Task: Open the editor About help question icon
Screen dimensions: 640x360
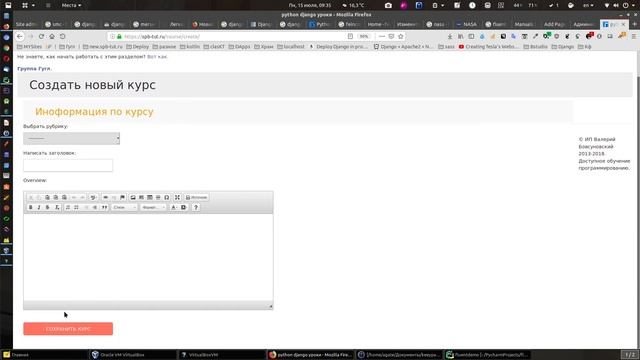Action: tap(196, 207)
